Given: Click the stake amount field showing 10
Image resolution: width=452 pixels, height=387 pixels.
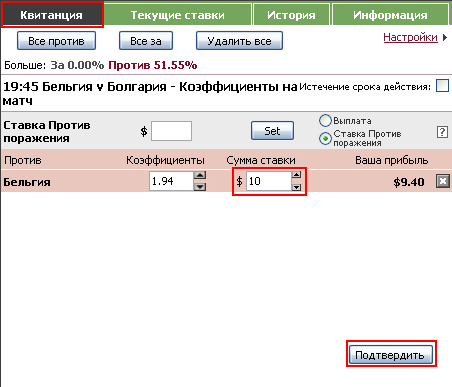Looking at the screenshot, I should (269, 181).
